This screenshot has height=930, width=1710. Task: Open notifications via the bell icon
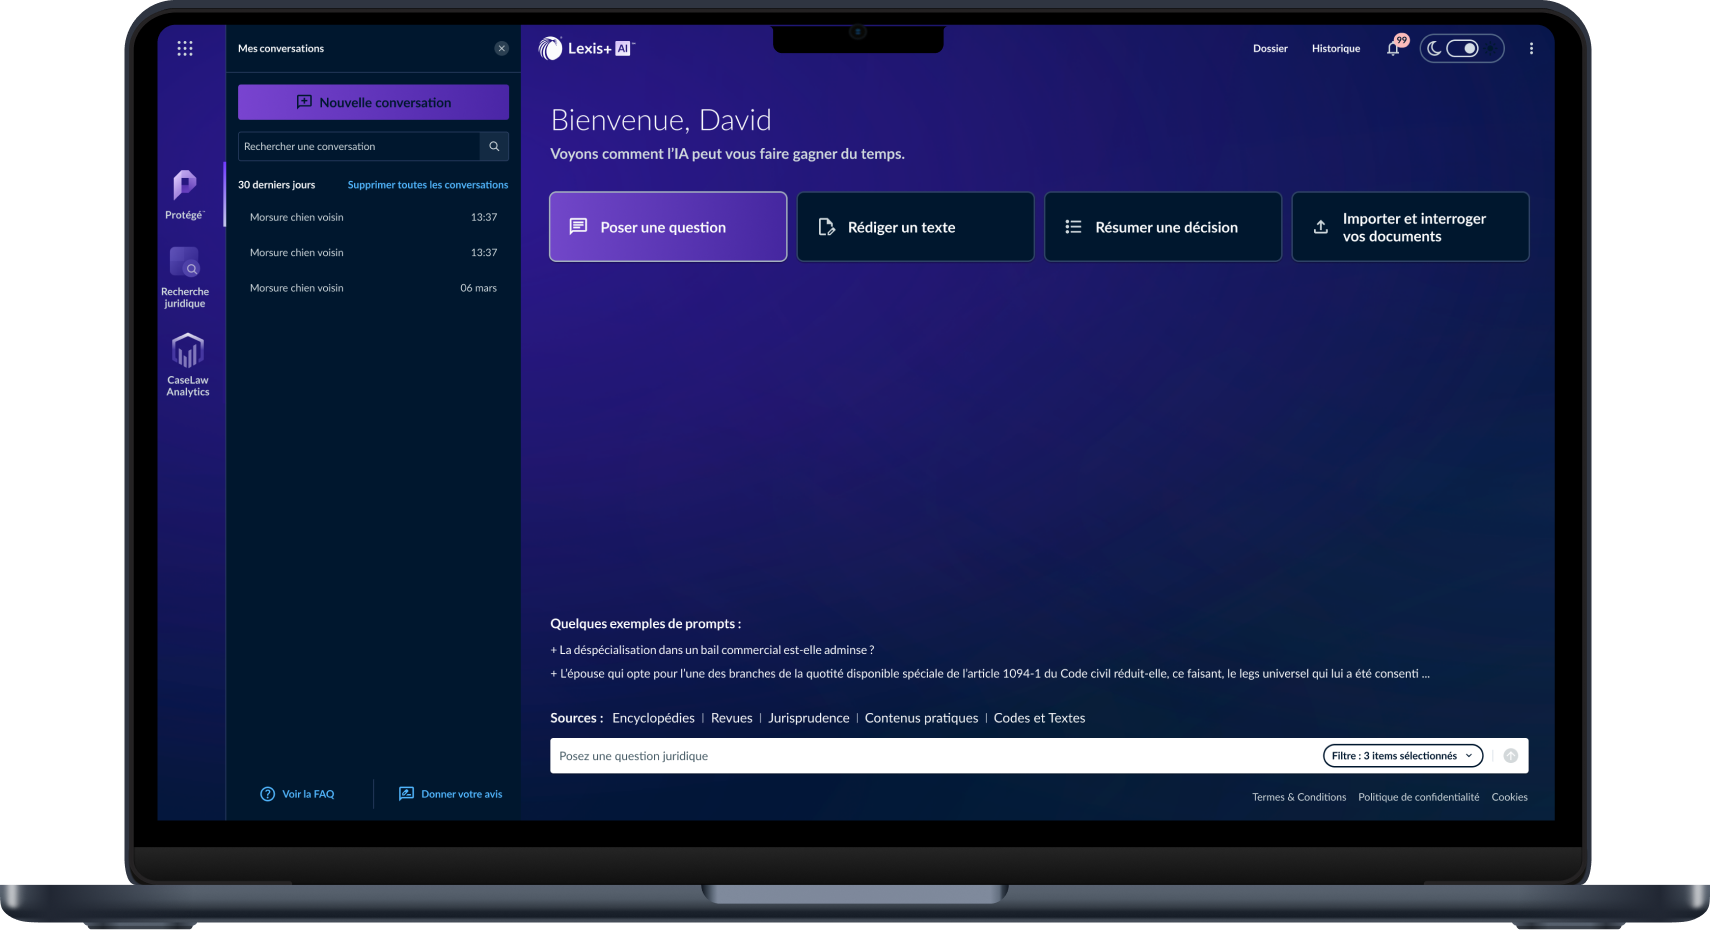pos(1392,47)
